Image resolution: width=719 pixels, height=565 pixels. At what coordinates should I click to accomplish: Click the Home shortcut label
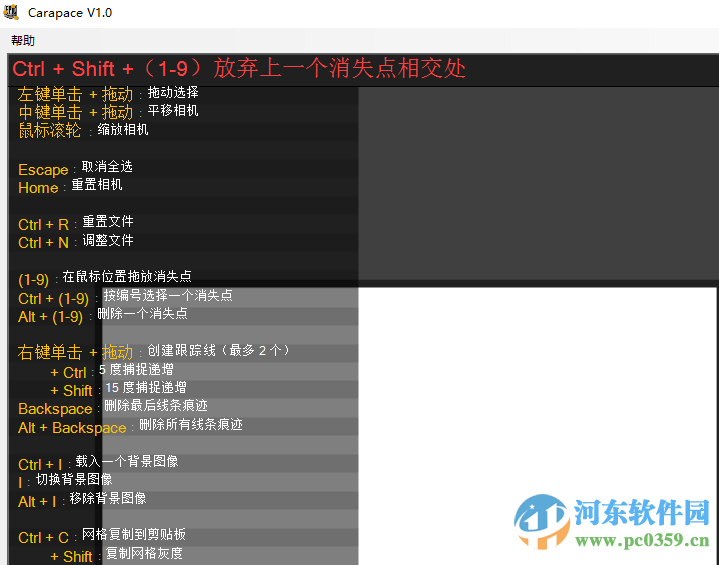click(38, 188)
